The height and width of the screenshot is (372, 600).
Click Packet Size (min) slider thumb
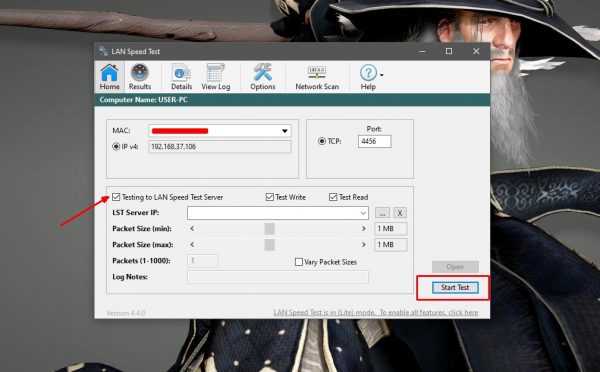(x=269, y=228)
